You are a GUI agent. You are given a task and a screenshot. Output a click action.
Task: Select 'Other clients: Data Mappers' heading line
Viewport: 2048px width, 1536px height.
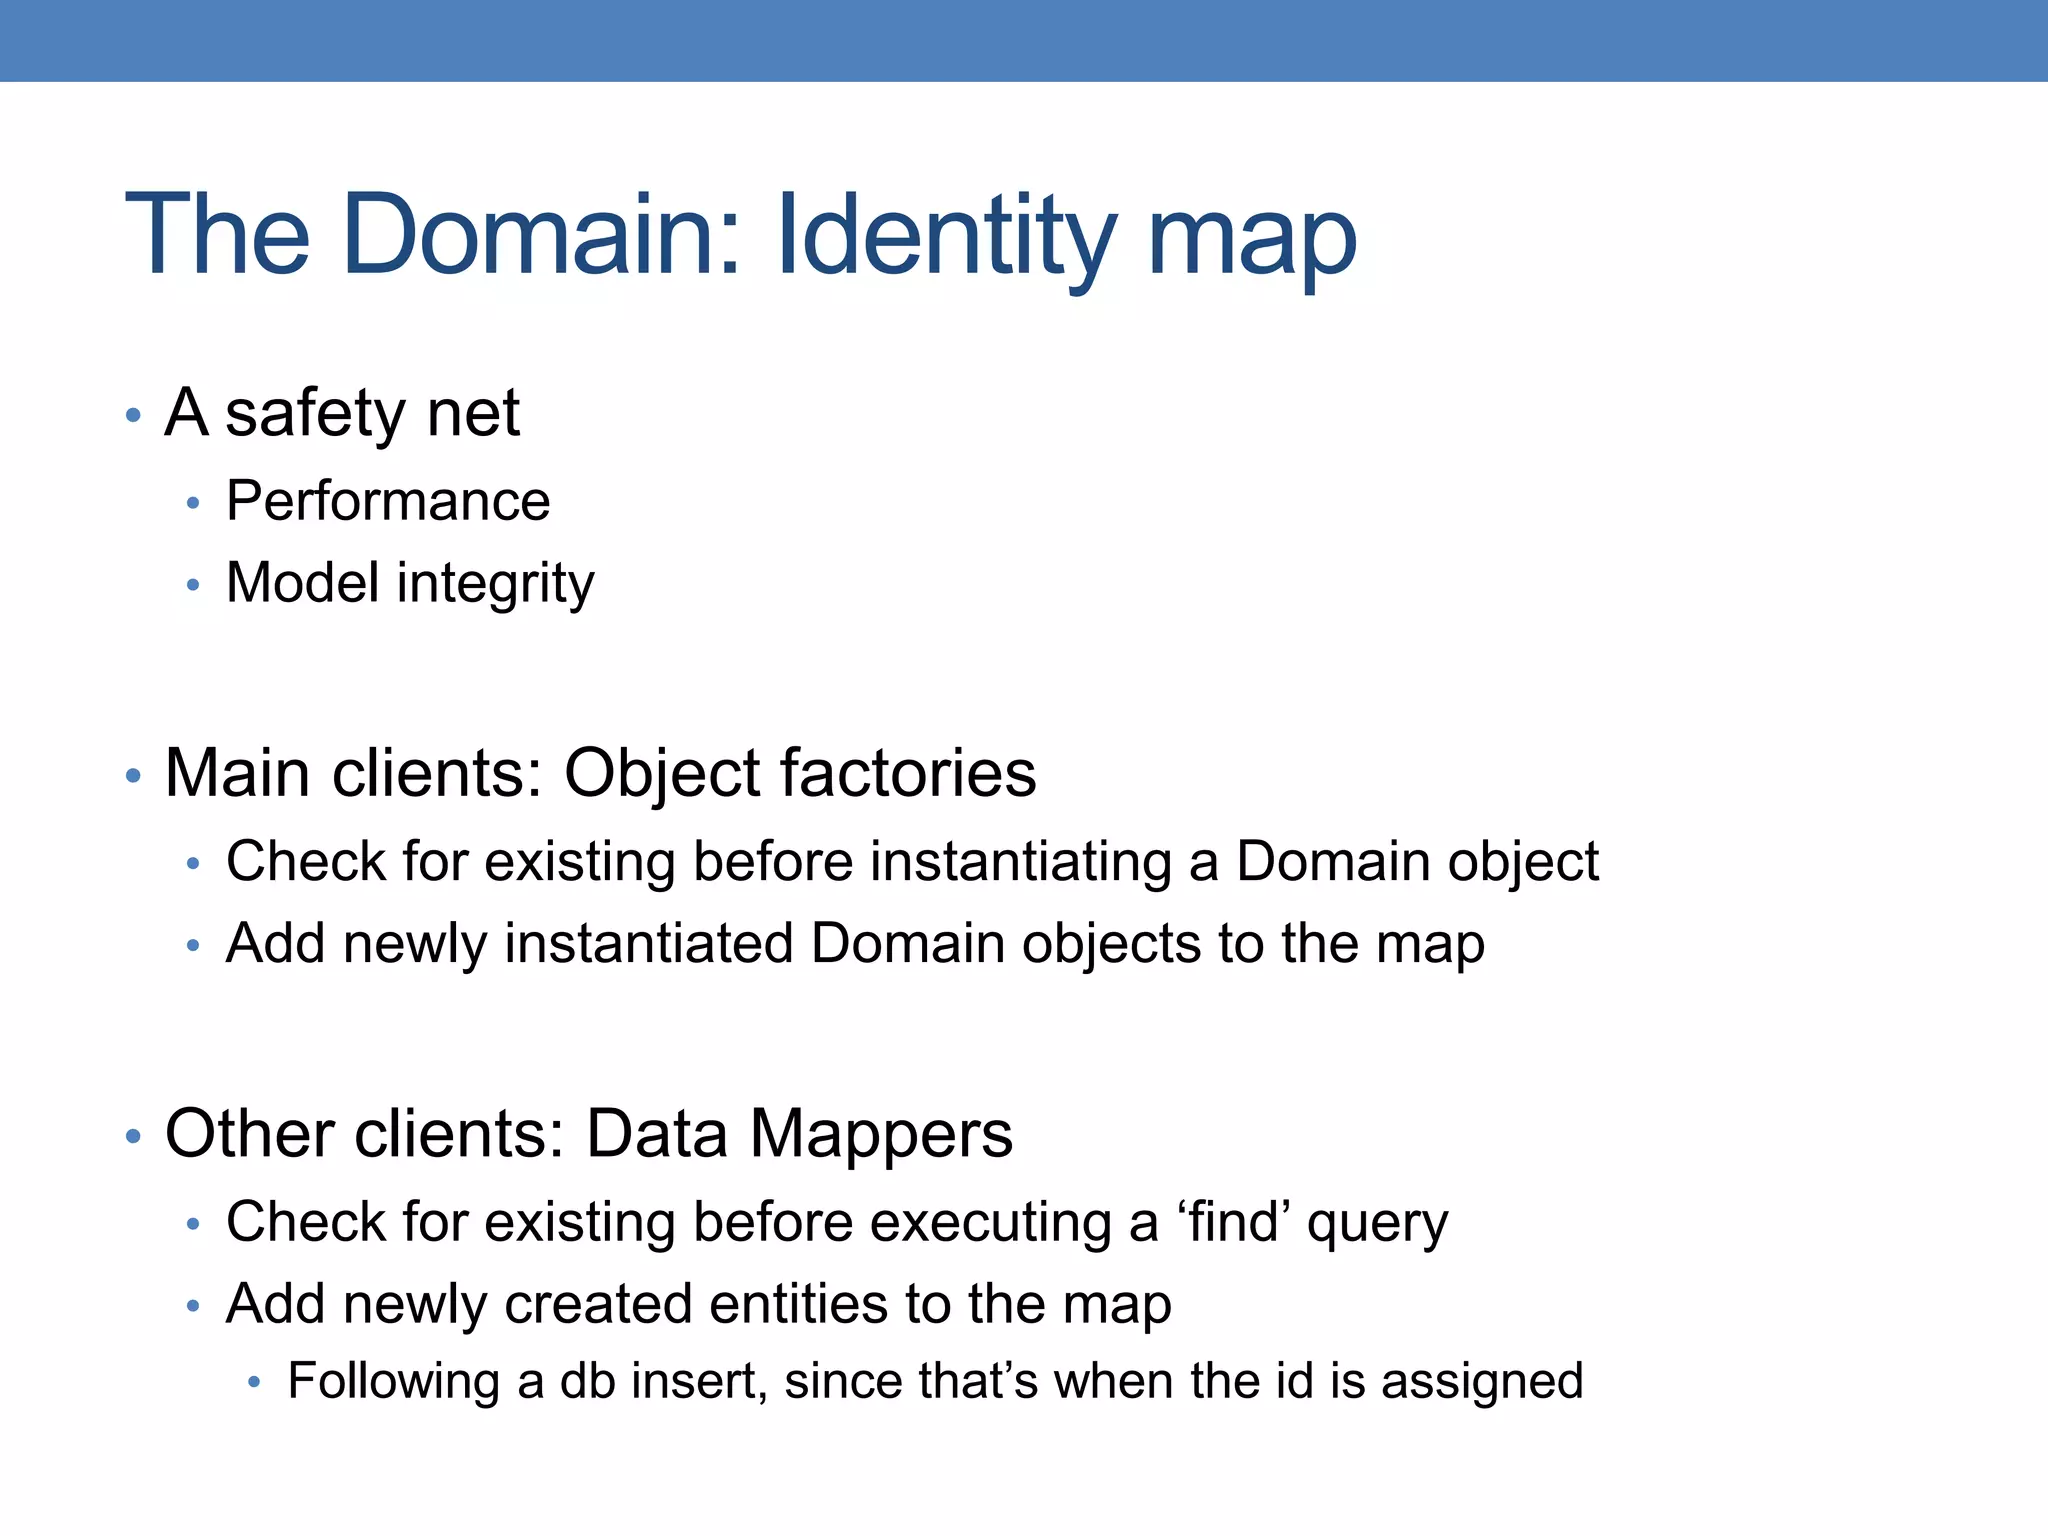click(588, 1134)
